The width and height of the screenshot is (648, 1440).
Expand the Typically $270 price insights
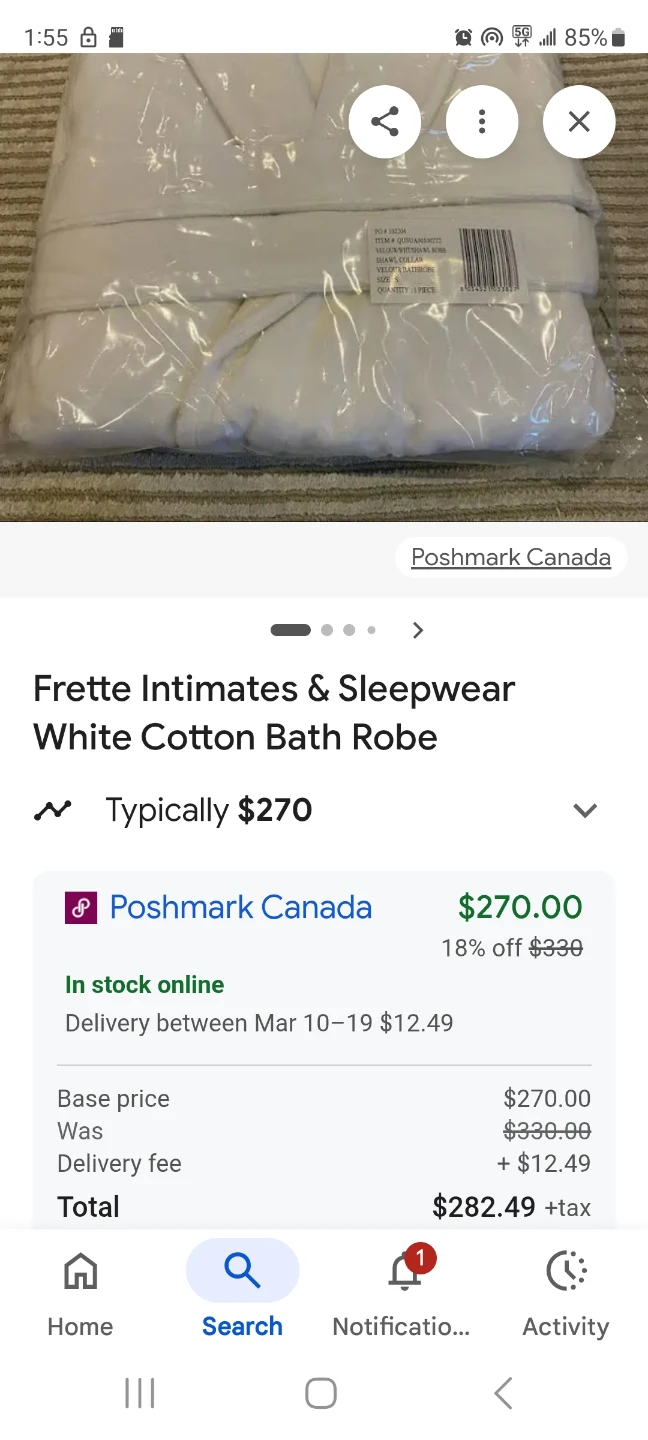point(585,810)
